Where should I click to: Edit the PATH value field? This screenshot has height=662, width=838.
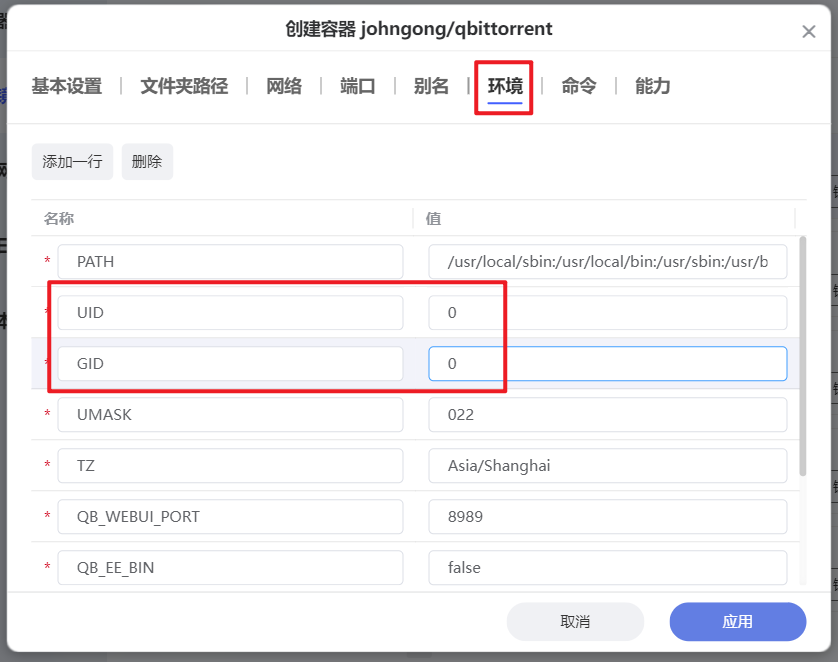[x=608, y=261]
